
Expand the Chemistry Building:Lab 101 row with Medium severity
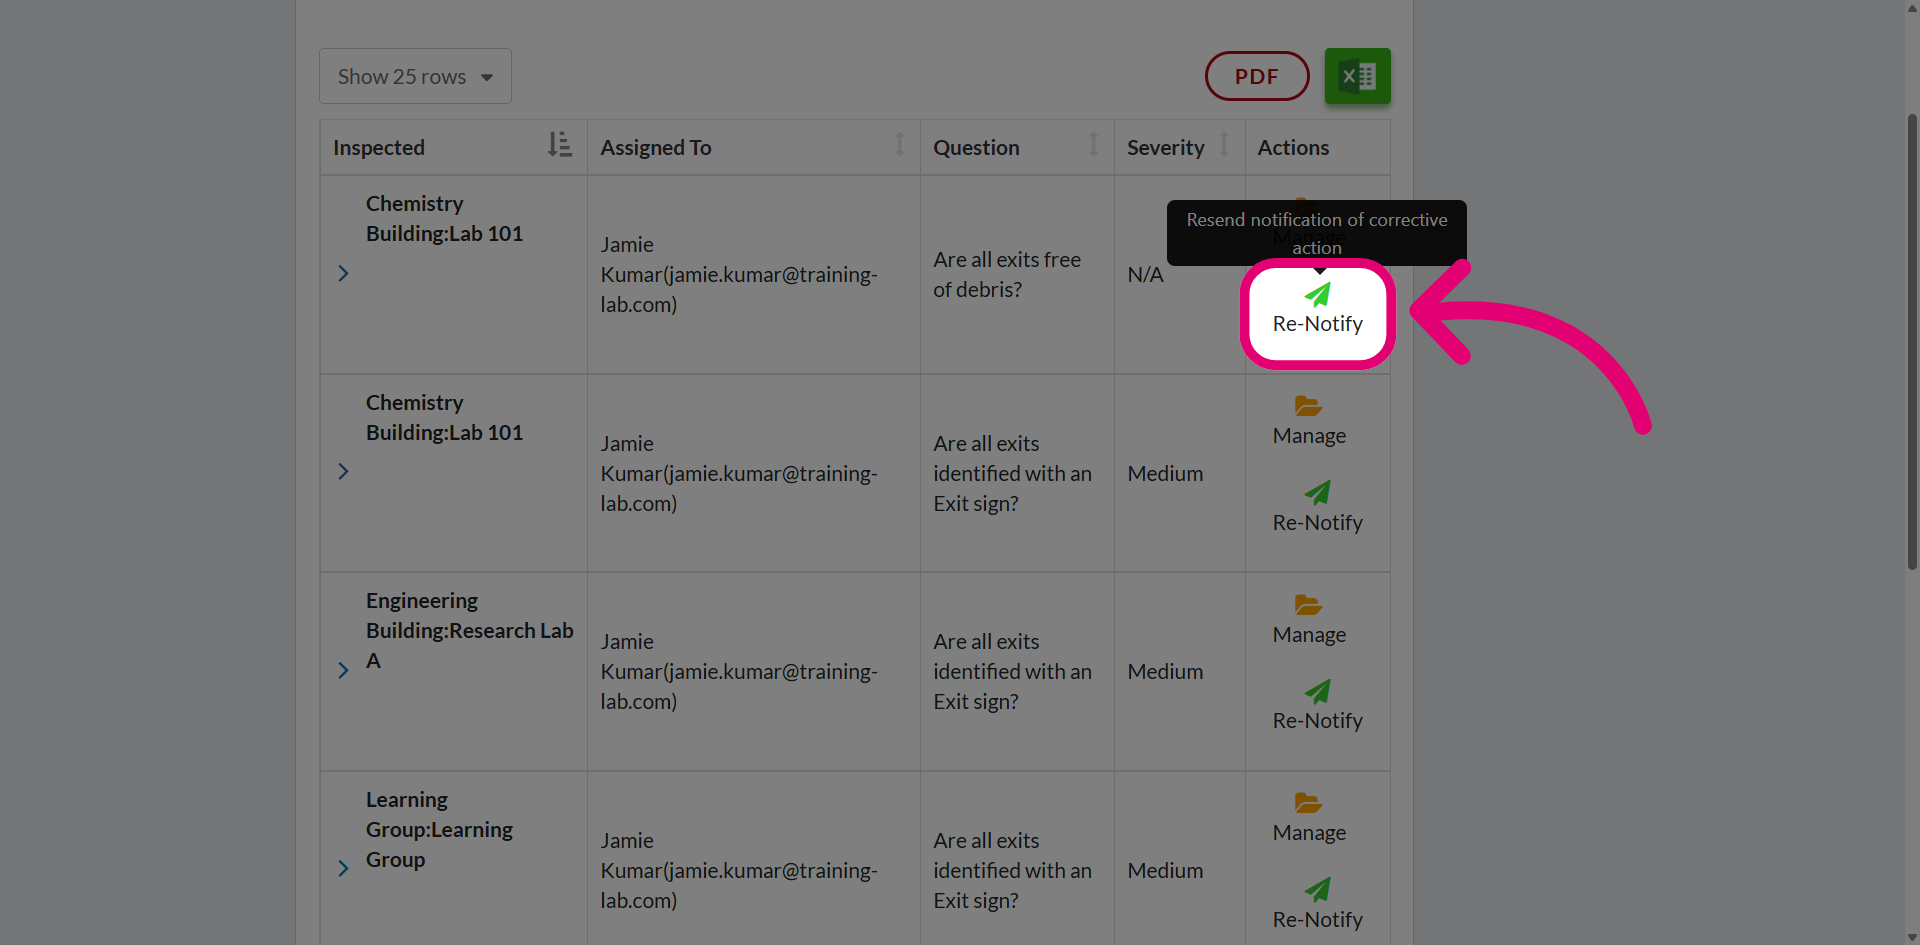coord(343,471)
